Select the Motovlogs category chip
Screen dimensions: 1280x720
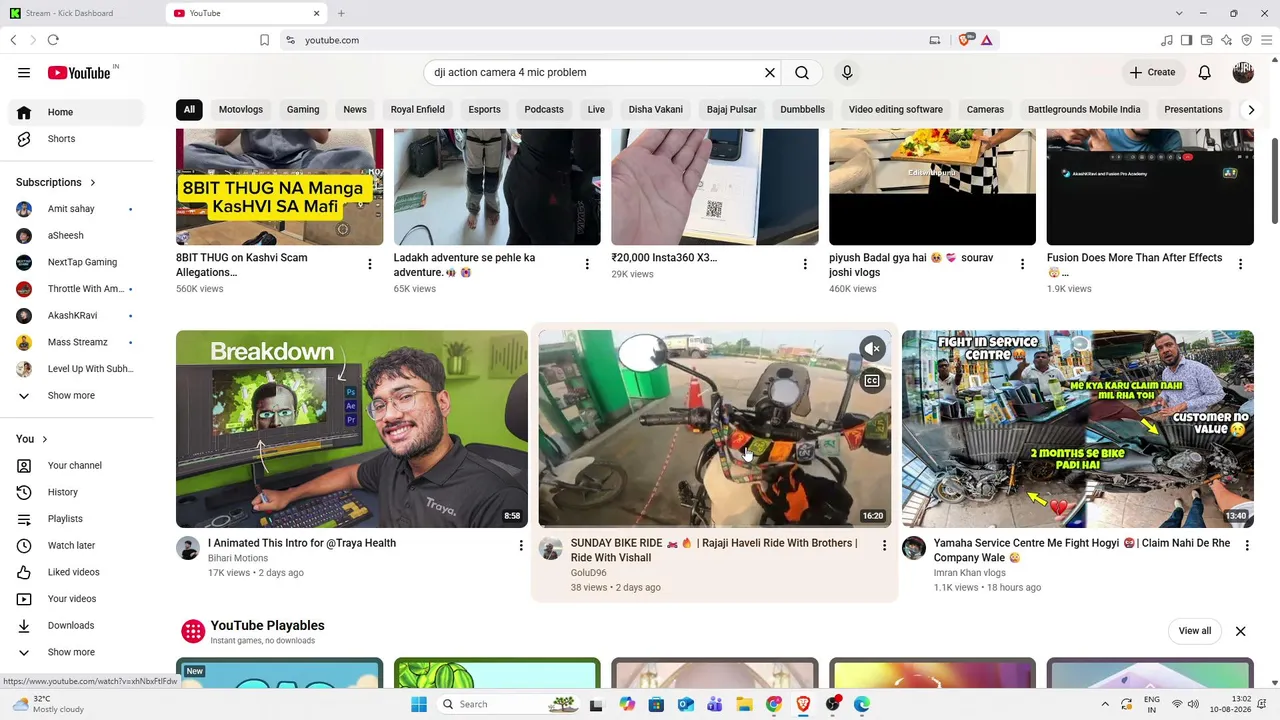click(x=241, y=110)
